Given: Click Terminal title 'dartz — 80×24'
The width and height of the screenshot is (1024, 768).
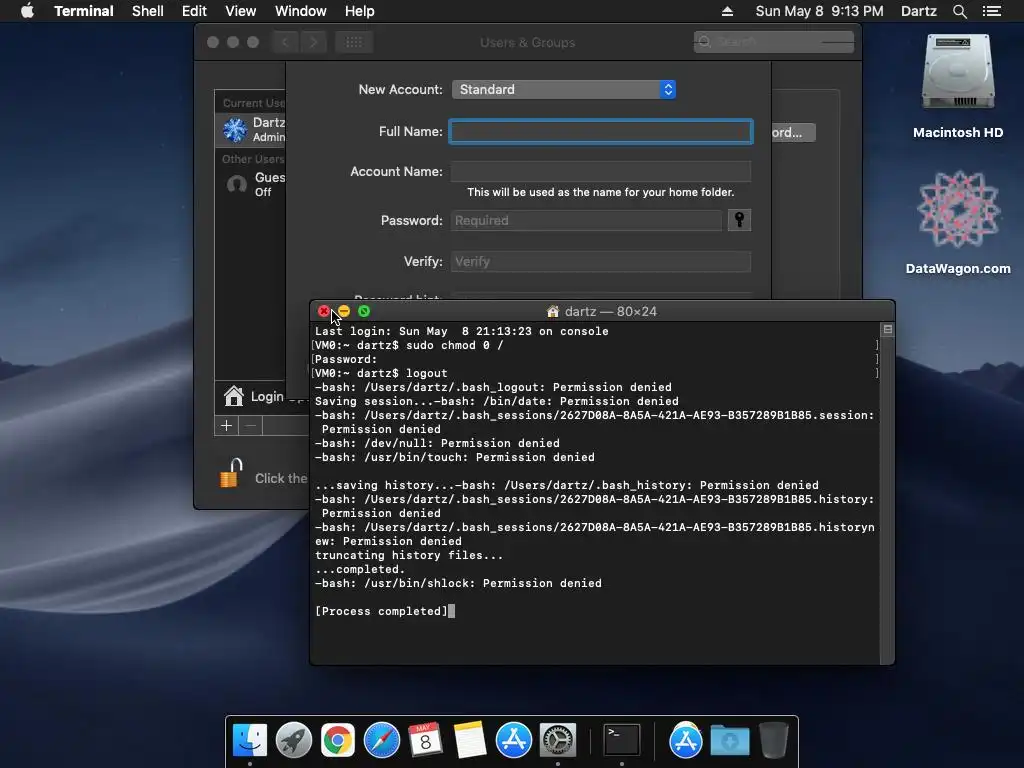Looking at the screenshot, I should coord(611,312).
